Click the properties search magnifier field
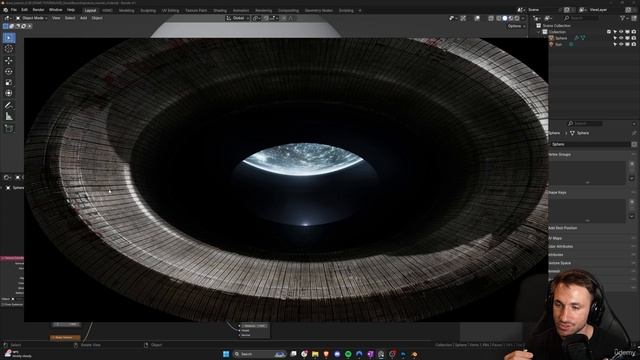640x360 pixels. (584, 123)
